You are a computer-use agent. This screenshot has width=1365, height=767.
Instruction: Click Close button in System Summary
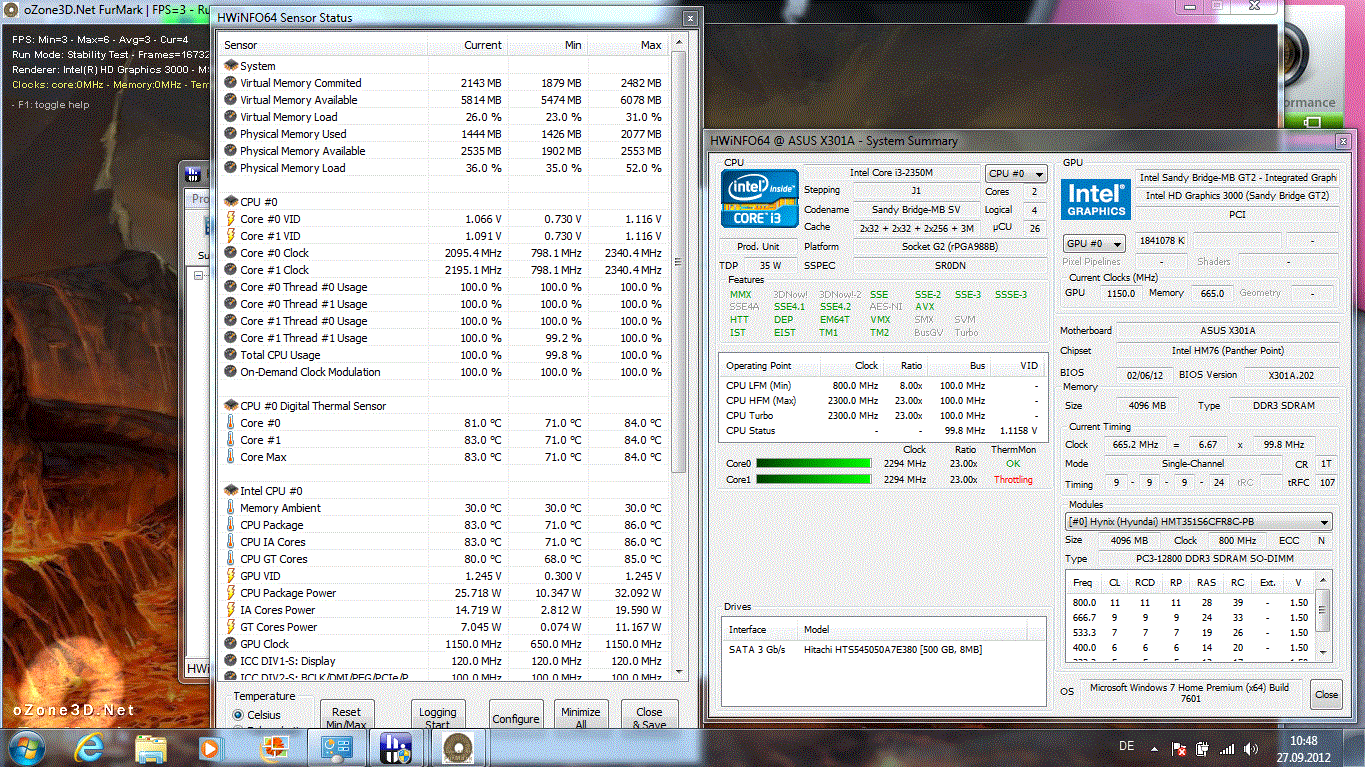pyautogui.click(x=1326, y=694)
